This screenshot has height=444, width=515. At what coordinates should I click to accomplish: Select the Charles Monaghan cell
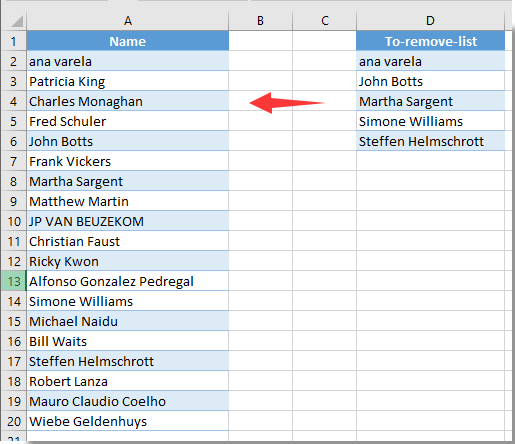click(128, 101)
